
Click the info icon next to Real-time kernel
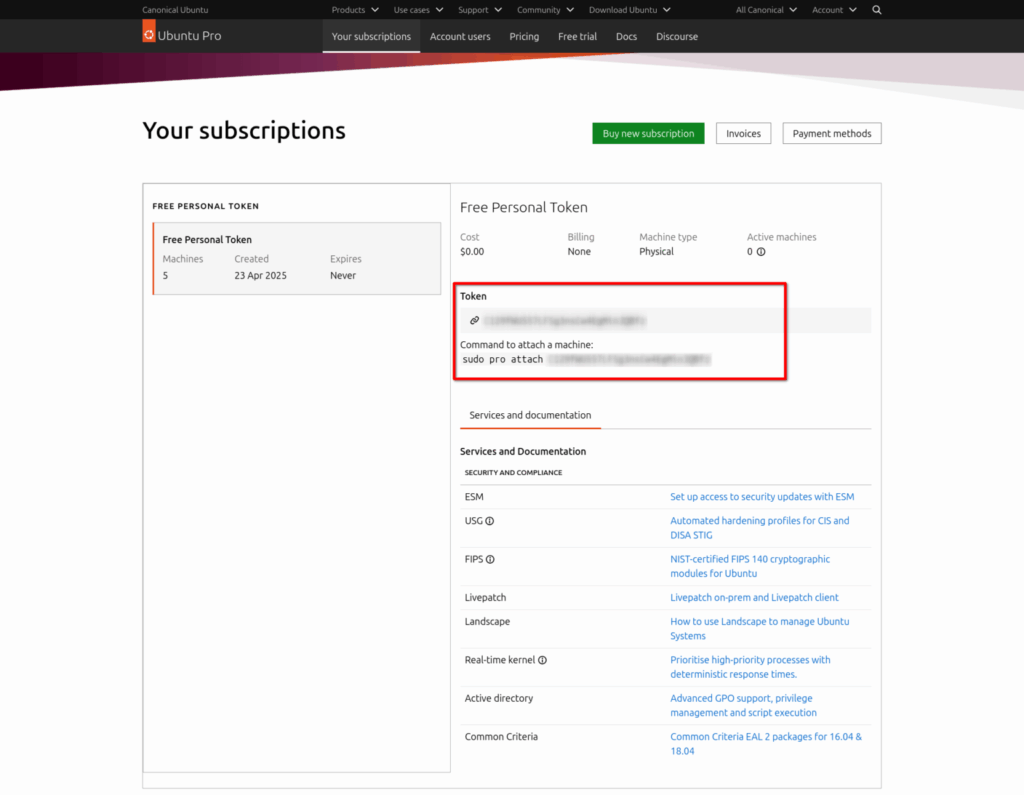[x=540, y=660]
